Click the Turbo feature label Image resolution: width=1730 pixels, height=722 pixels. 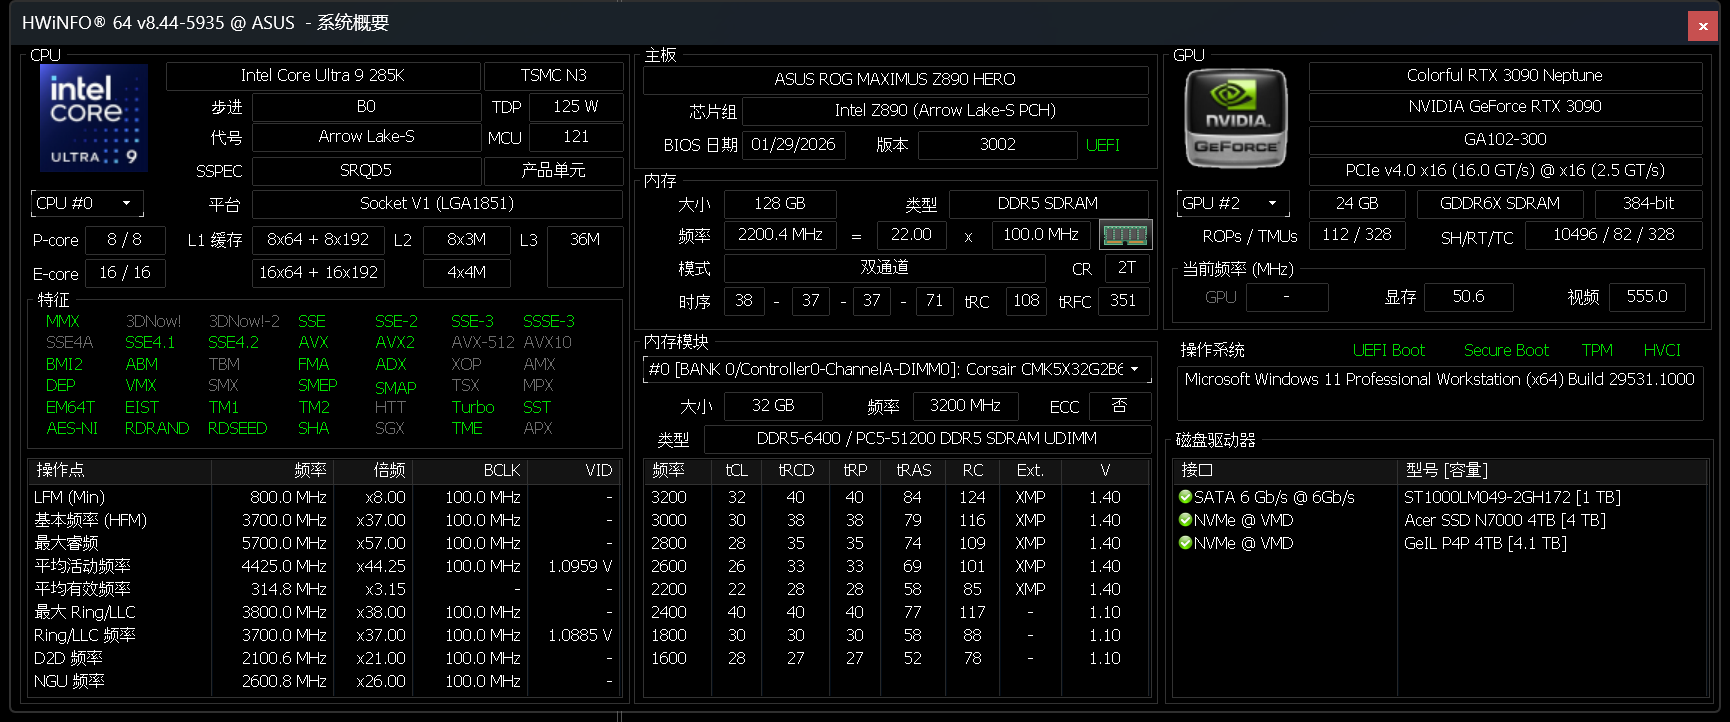tap(472, 407)
